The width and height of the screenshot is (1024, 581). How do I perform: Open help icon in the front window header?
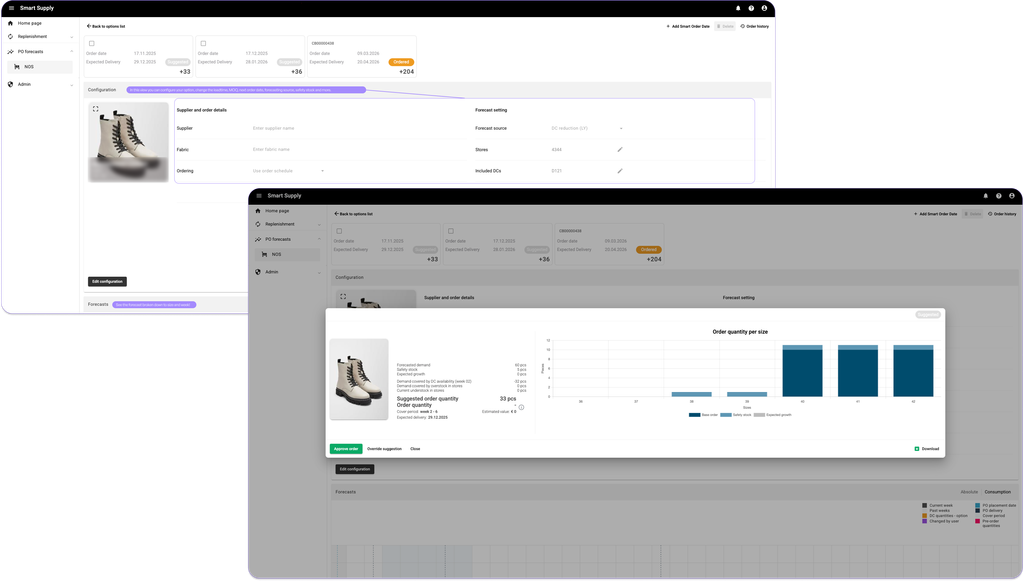[x=999, y=196]
